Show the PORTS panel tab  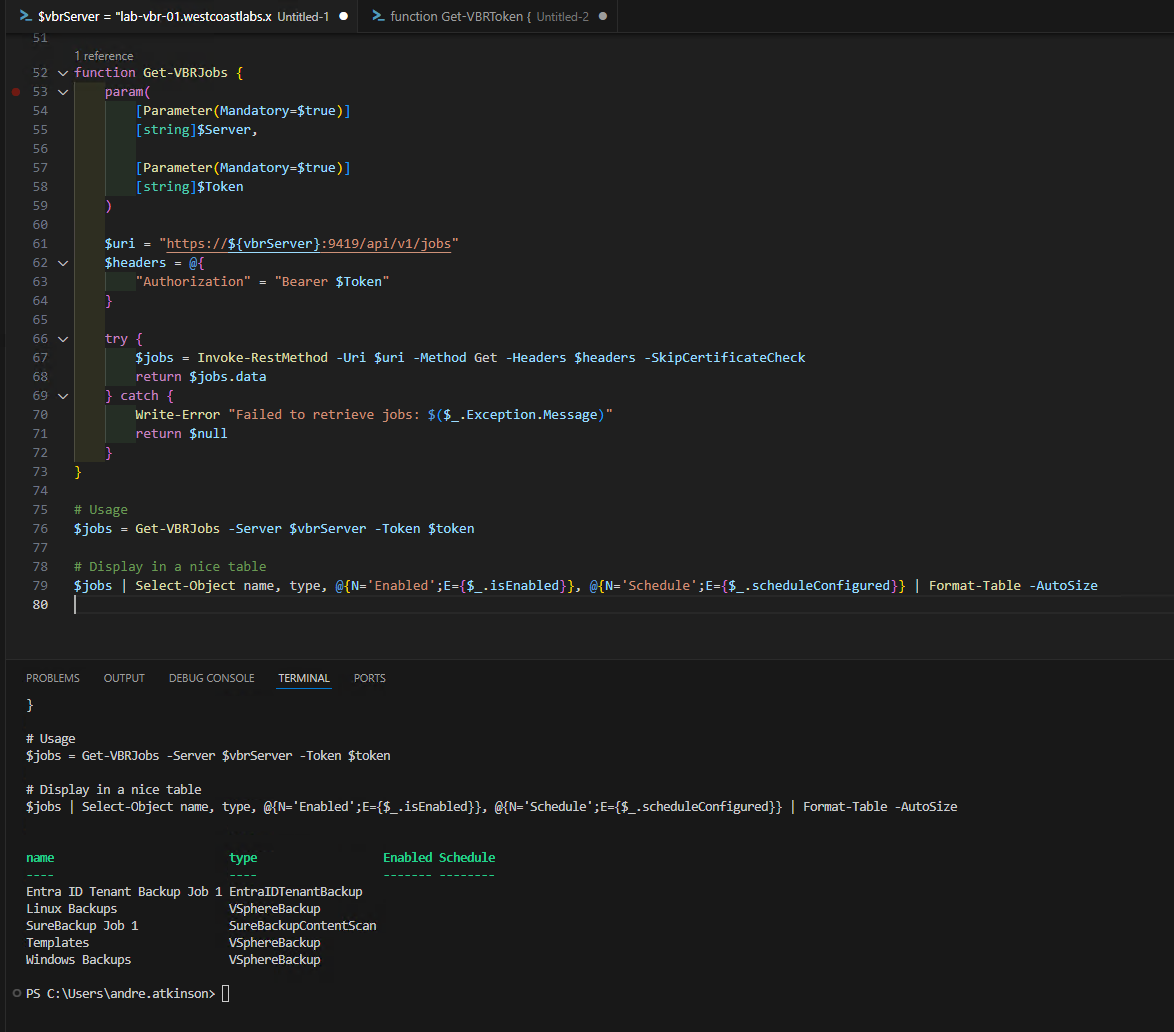click(x=369, y=678)
